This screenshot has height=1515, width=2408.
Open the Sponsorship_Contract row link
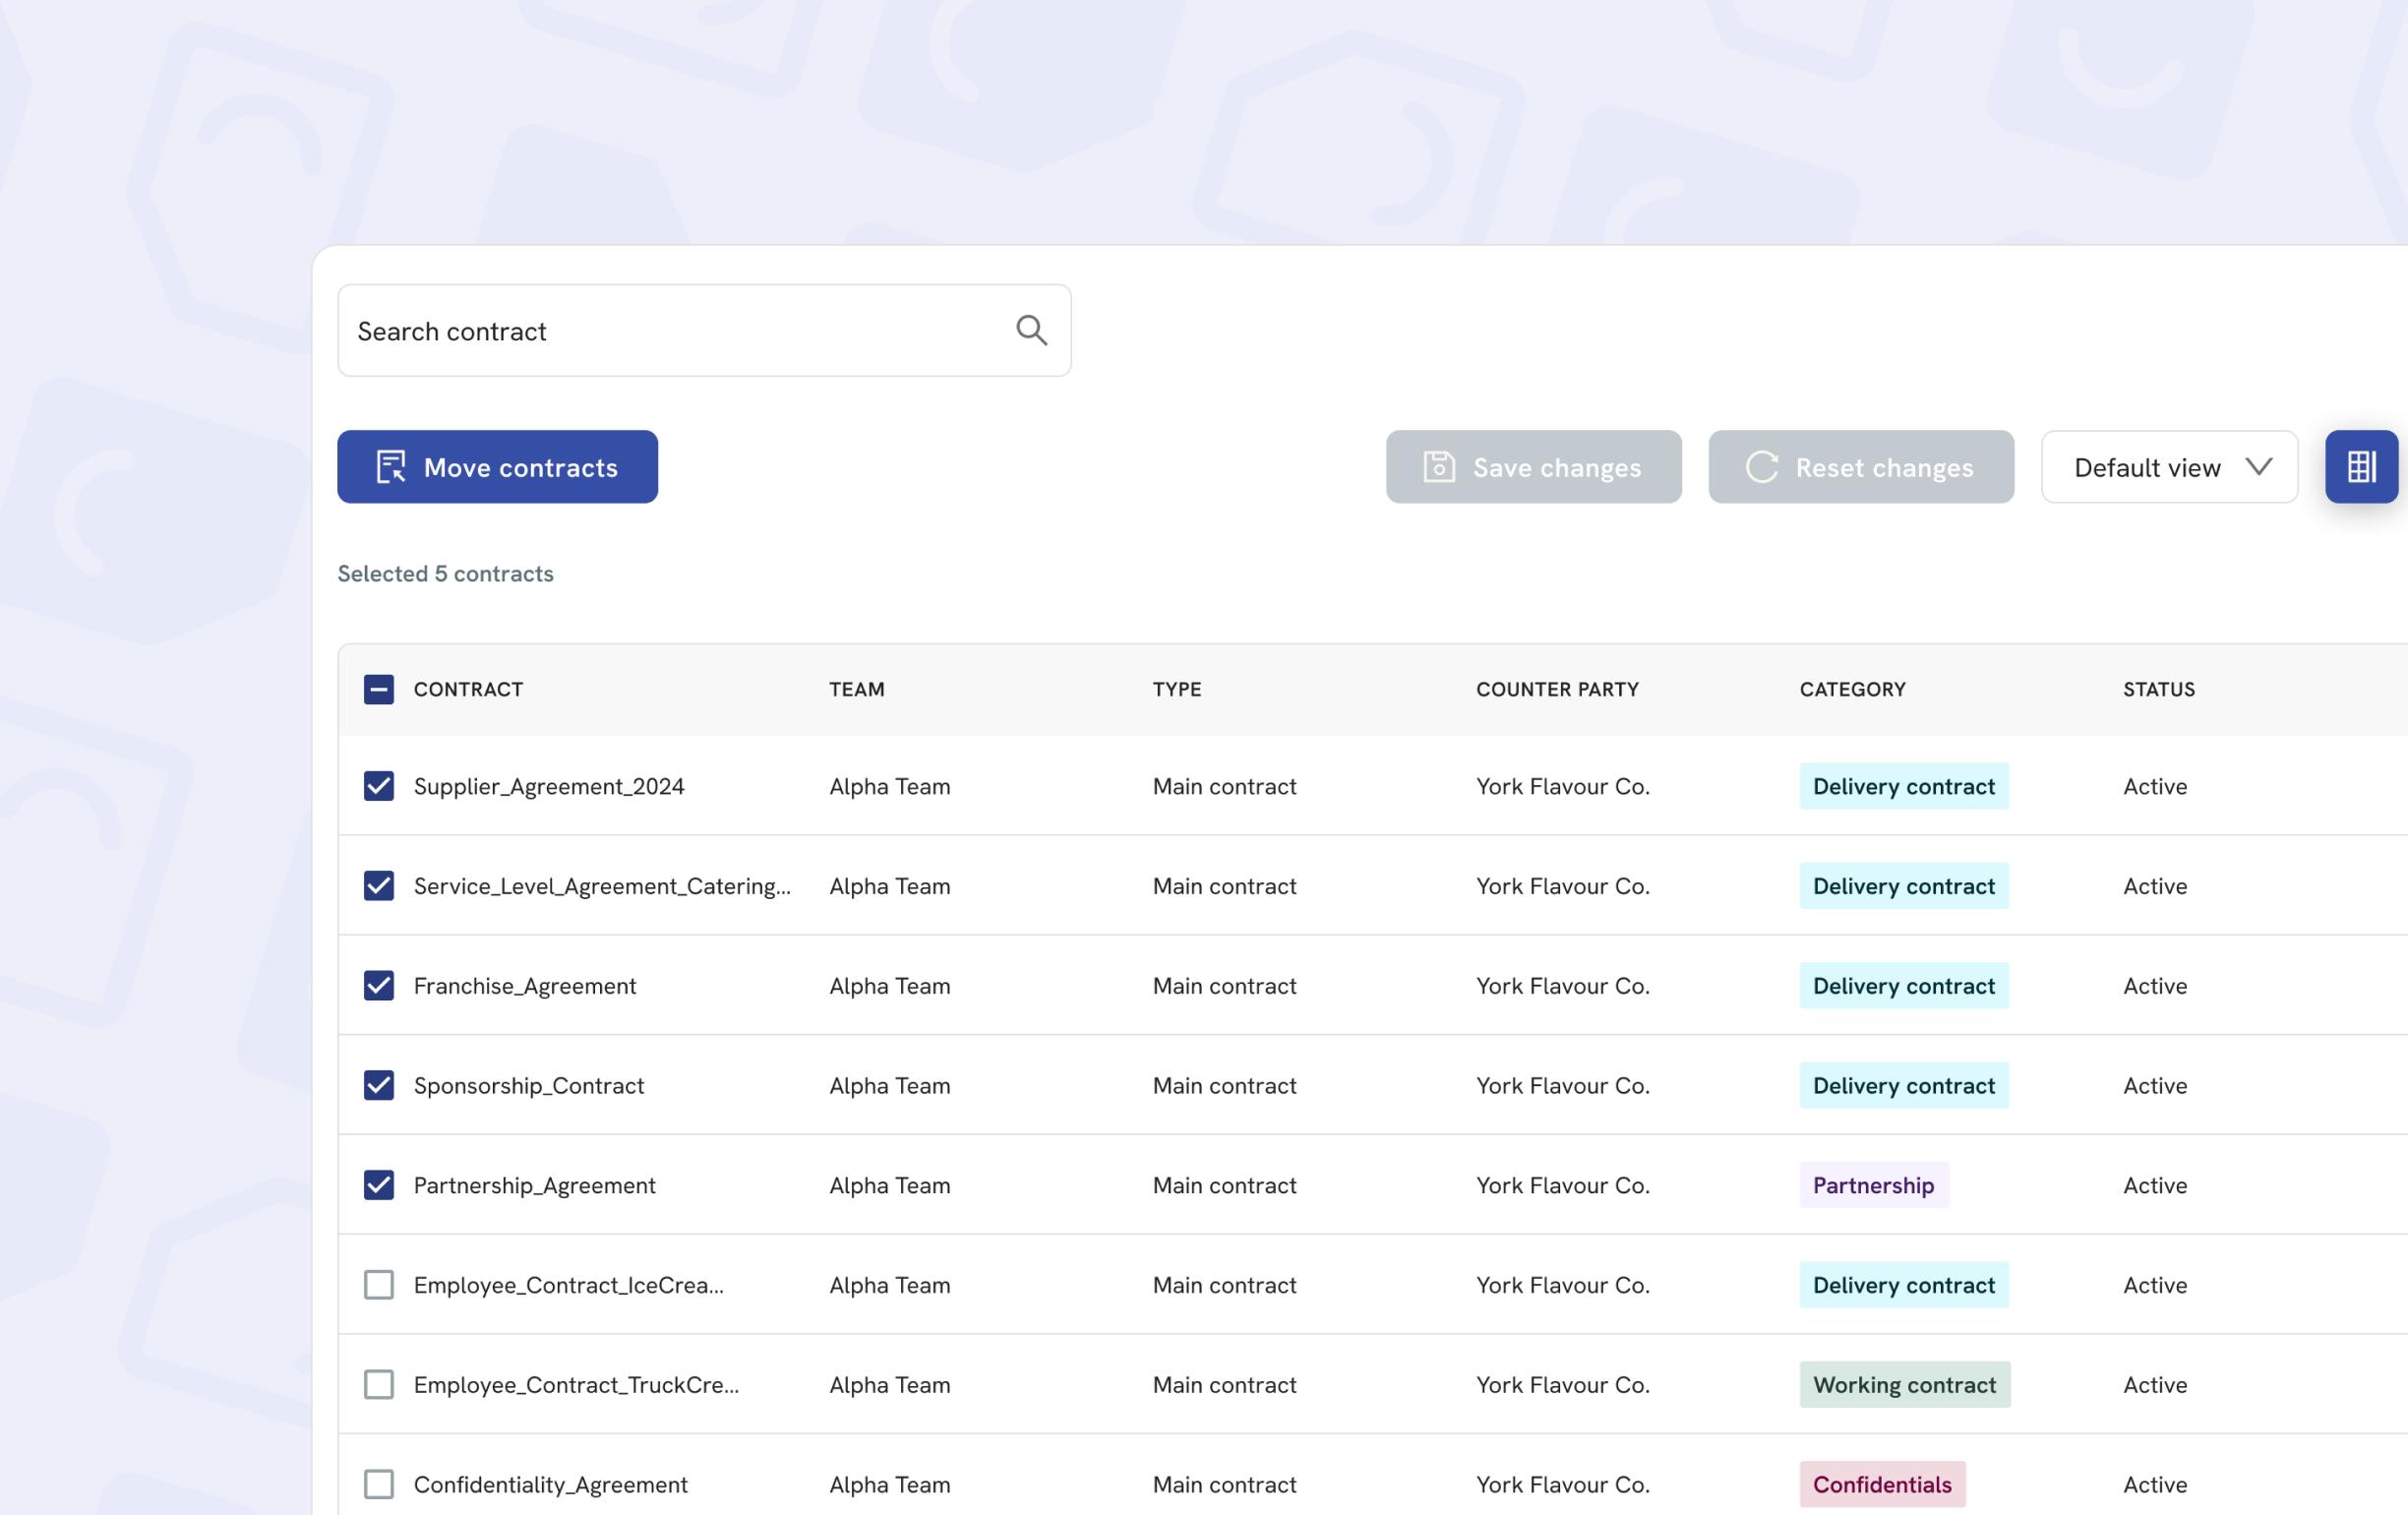pos(528,1085)
